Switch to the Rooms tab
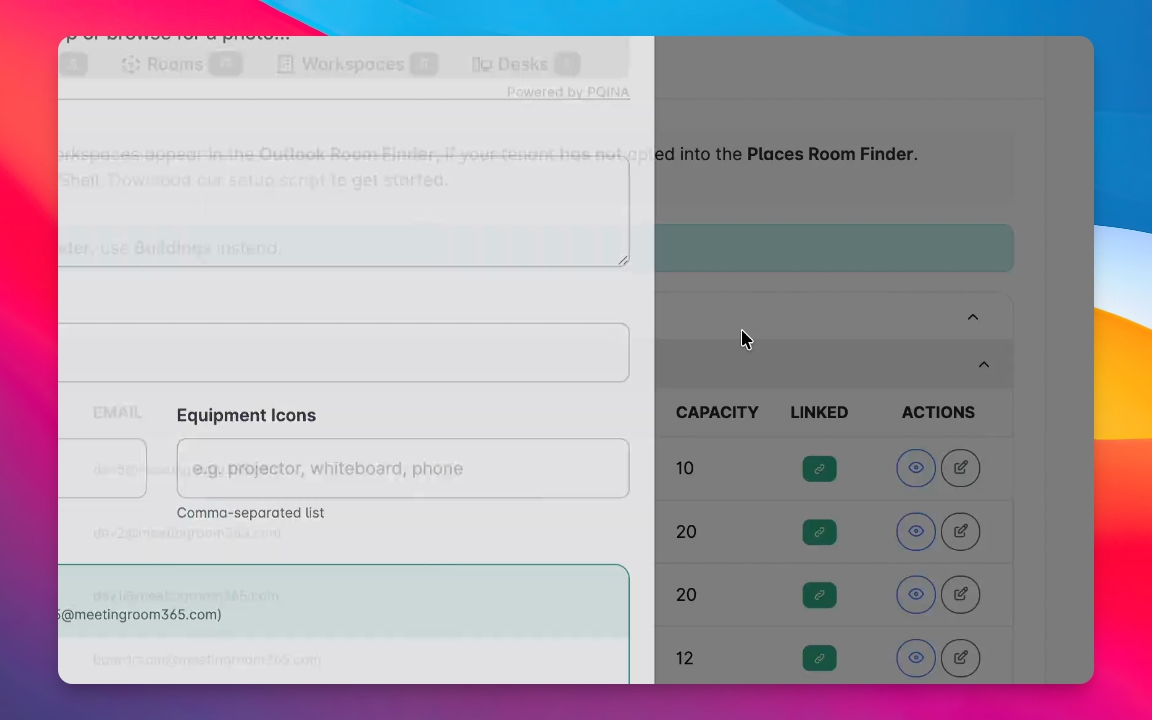Image resolution: width=1152 pixels, height=720 pixels. point(181,65)
